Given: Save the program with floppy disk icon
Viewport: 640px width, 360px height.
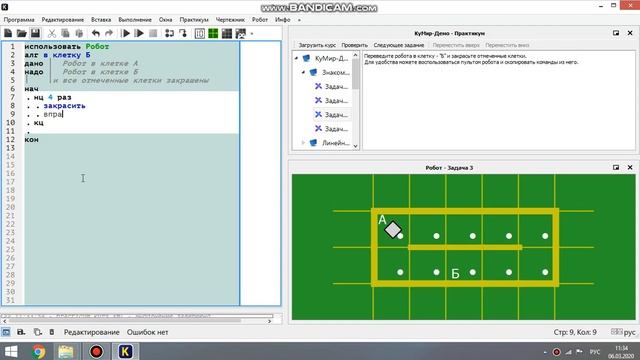Looking at the screenshot, I should (36, 33).
